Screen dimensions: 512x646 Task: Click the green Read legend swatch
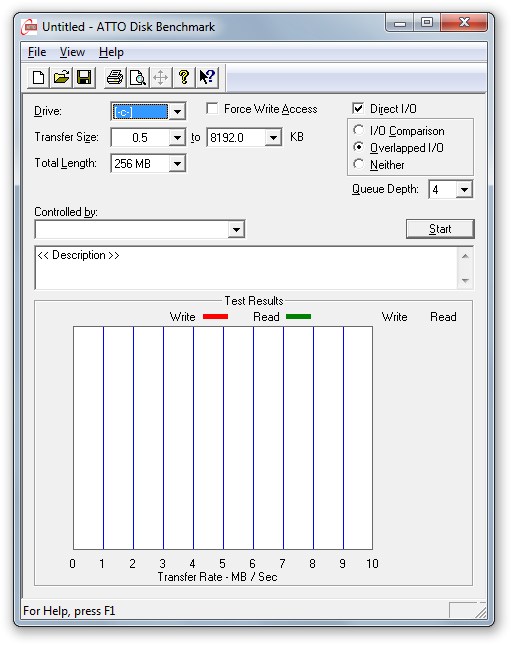(298, 316)
